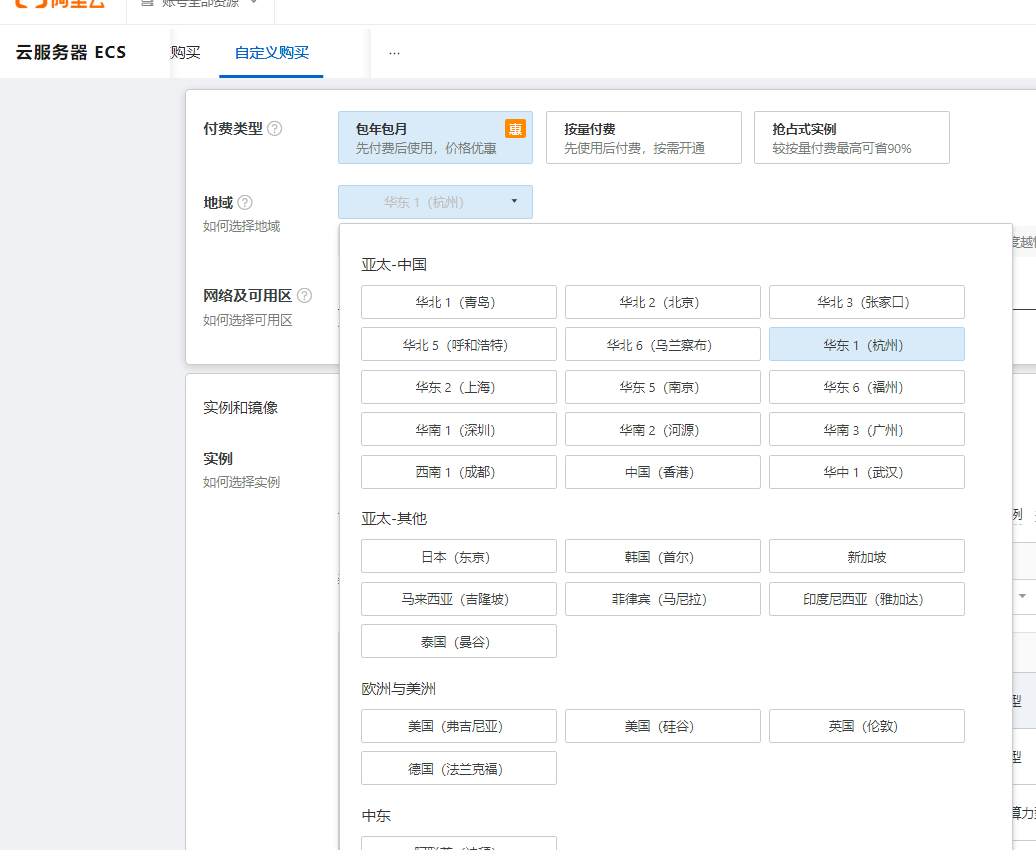Click the 实例和镜像 section heading

240,408
